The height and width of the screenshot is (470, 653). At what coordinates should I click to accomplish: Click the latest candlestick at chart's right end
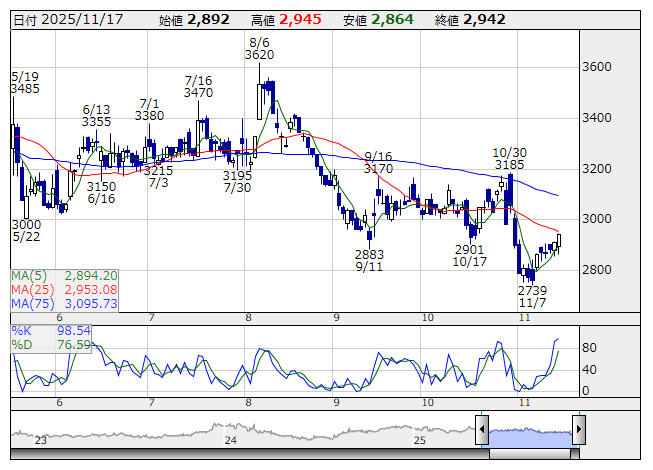(x=559, y=240)
